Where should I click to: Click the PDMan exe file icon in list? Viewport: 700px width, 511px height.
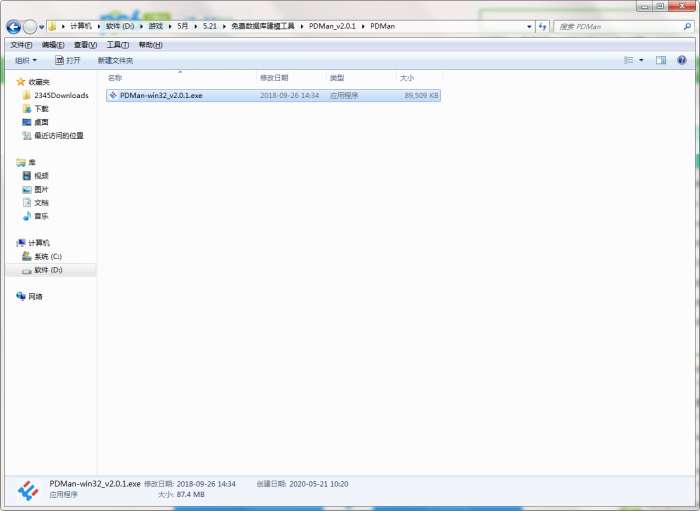(x=113, y=95)
